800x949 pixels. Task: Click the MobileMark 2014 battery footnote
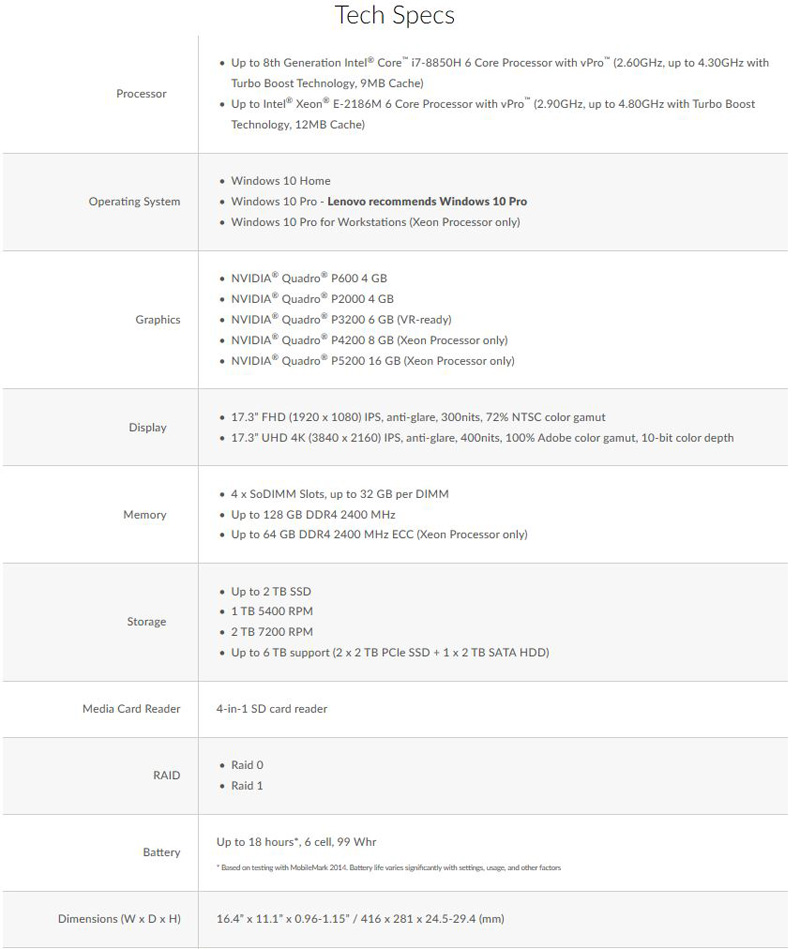click(389, 868)
